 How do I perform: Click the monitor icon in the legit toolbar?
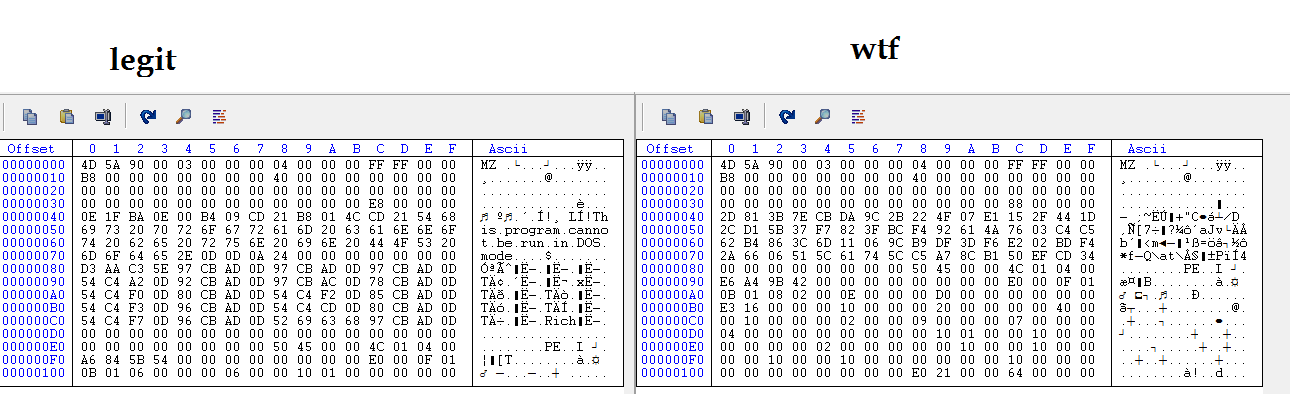102,116
